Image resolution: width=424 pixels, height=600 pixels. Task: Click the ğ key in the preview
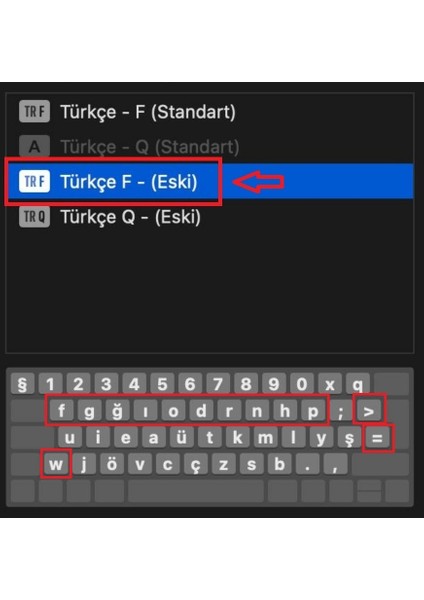point(117,411)
